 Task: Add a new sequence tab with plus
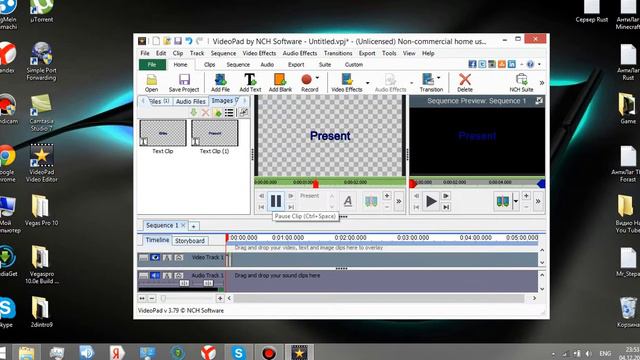point(193,226)
